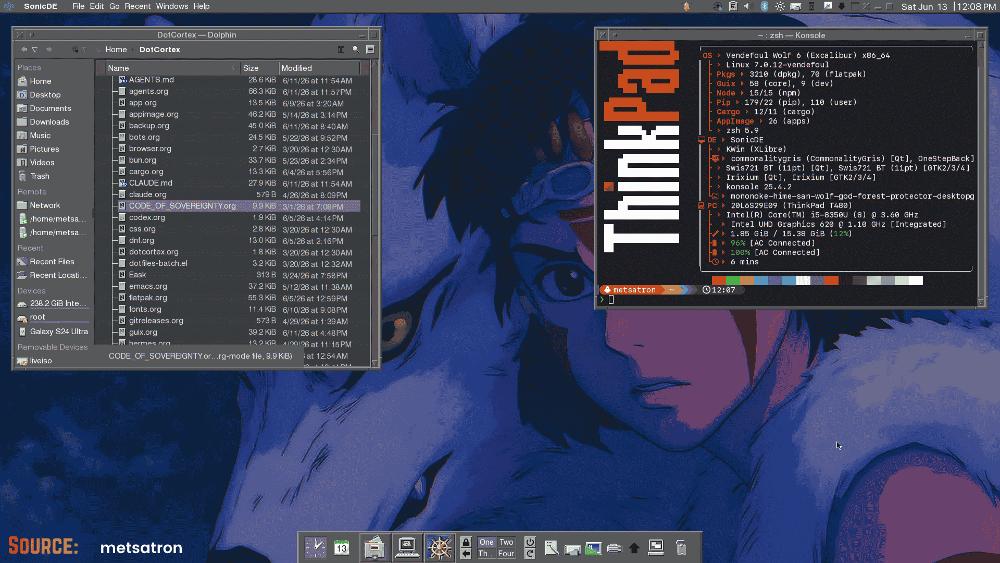Click the volume speaker icon in system tray
This screenshot has height=563, width=1000.
coord(747,6)
